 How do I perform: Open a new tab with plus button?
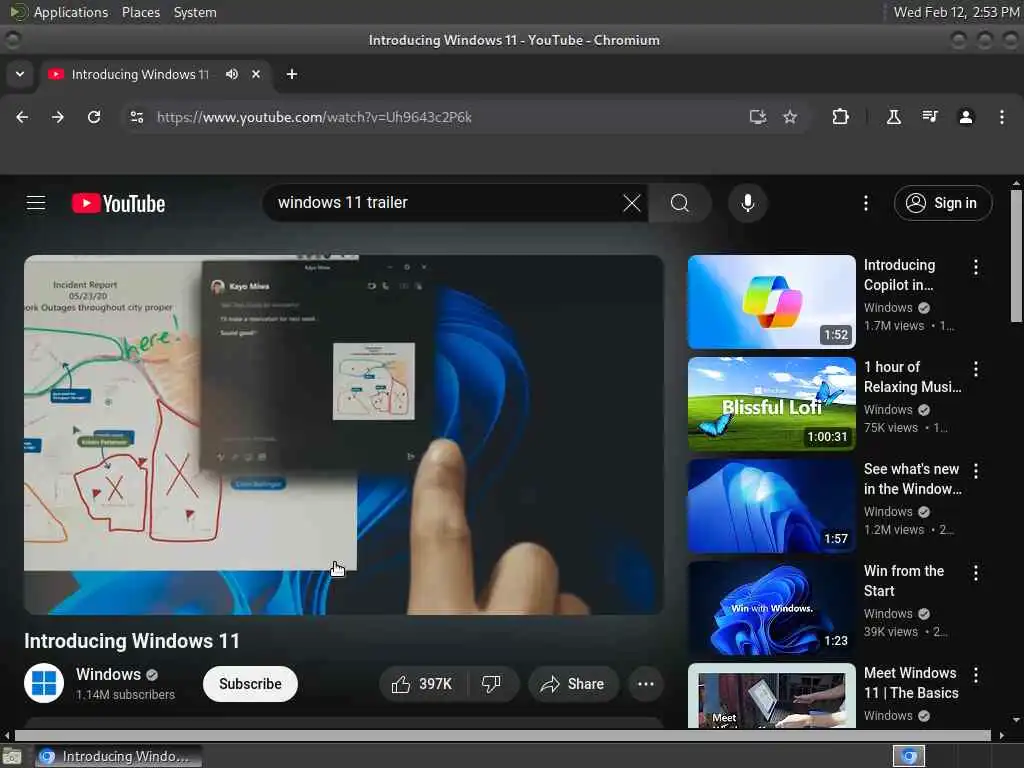(x=292, y=74)
